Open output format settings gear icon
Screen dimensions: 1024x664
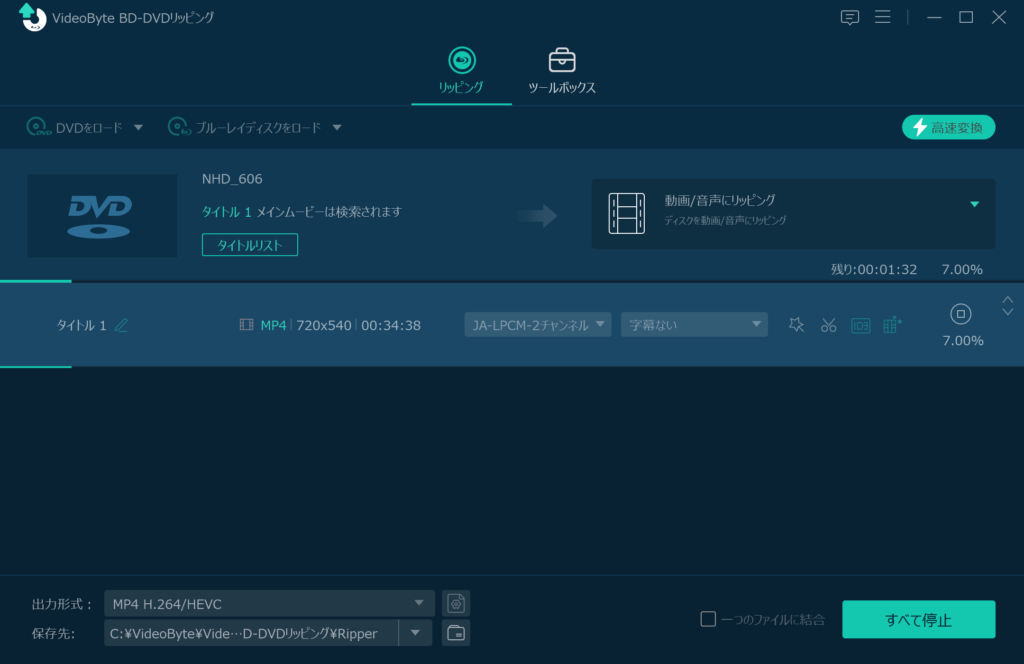[456, 603]
